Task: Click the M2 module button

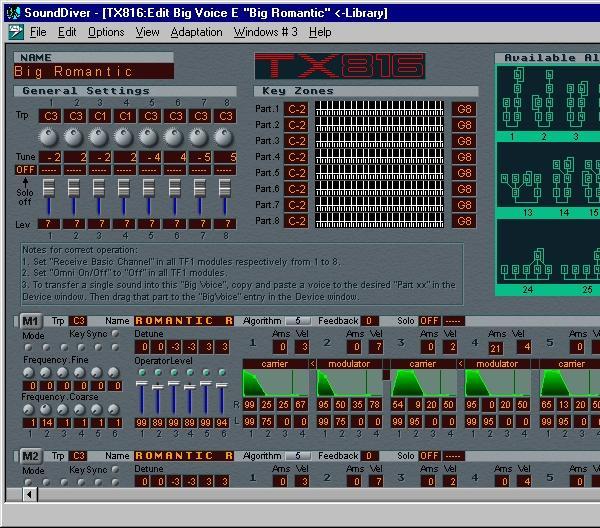Action: click(30, 456)
